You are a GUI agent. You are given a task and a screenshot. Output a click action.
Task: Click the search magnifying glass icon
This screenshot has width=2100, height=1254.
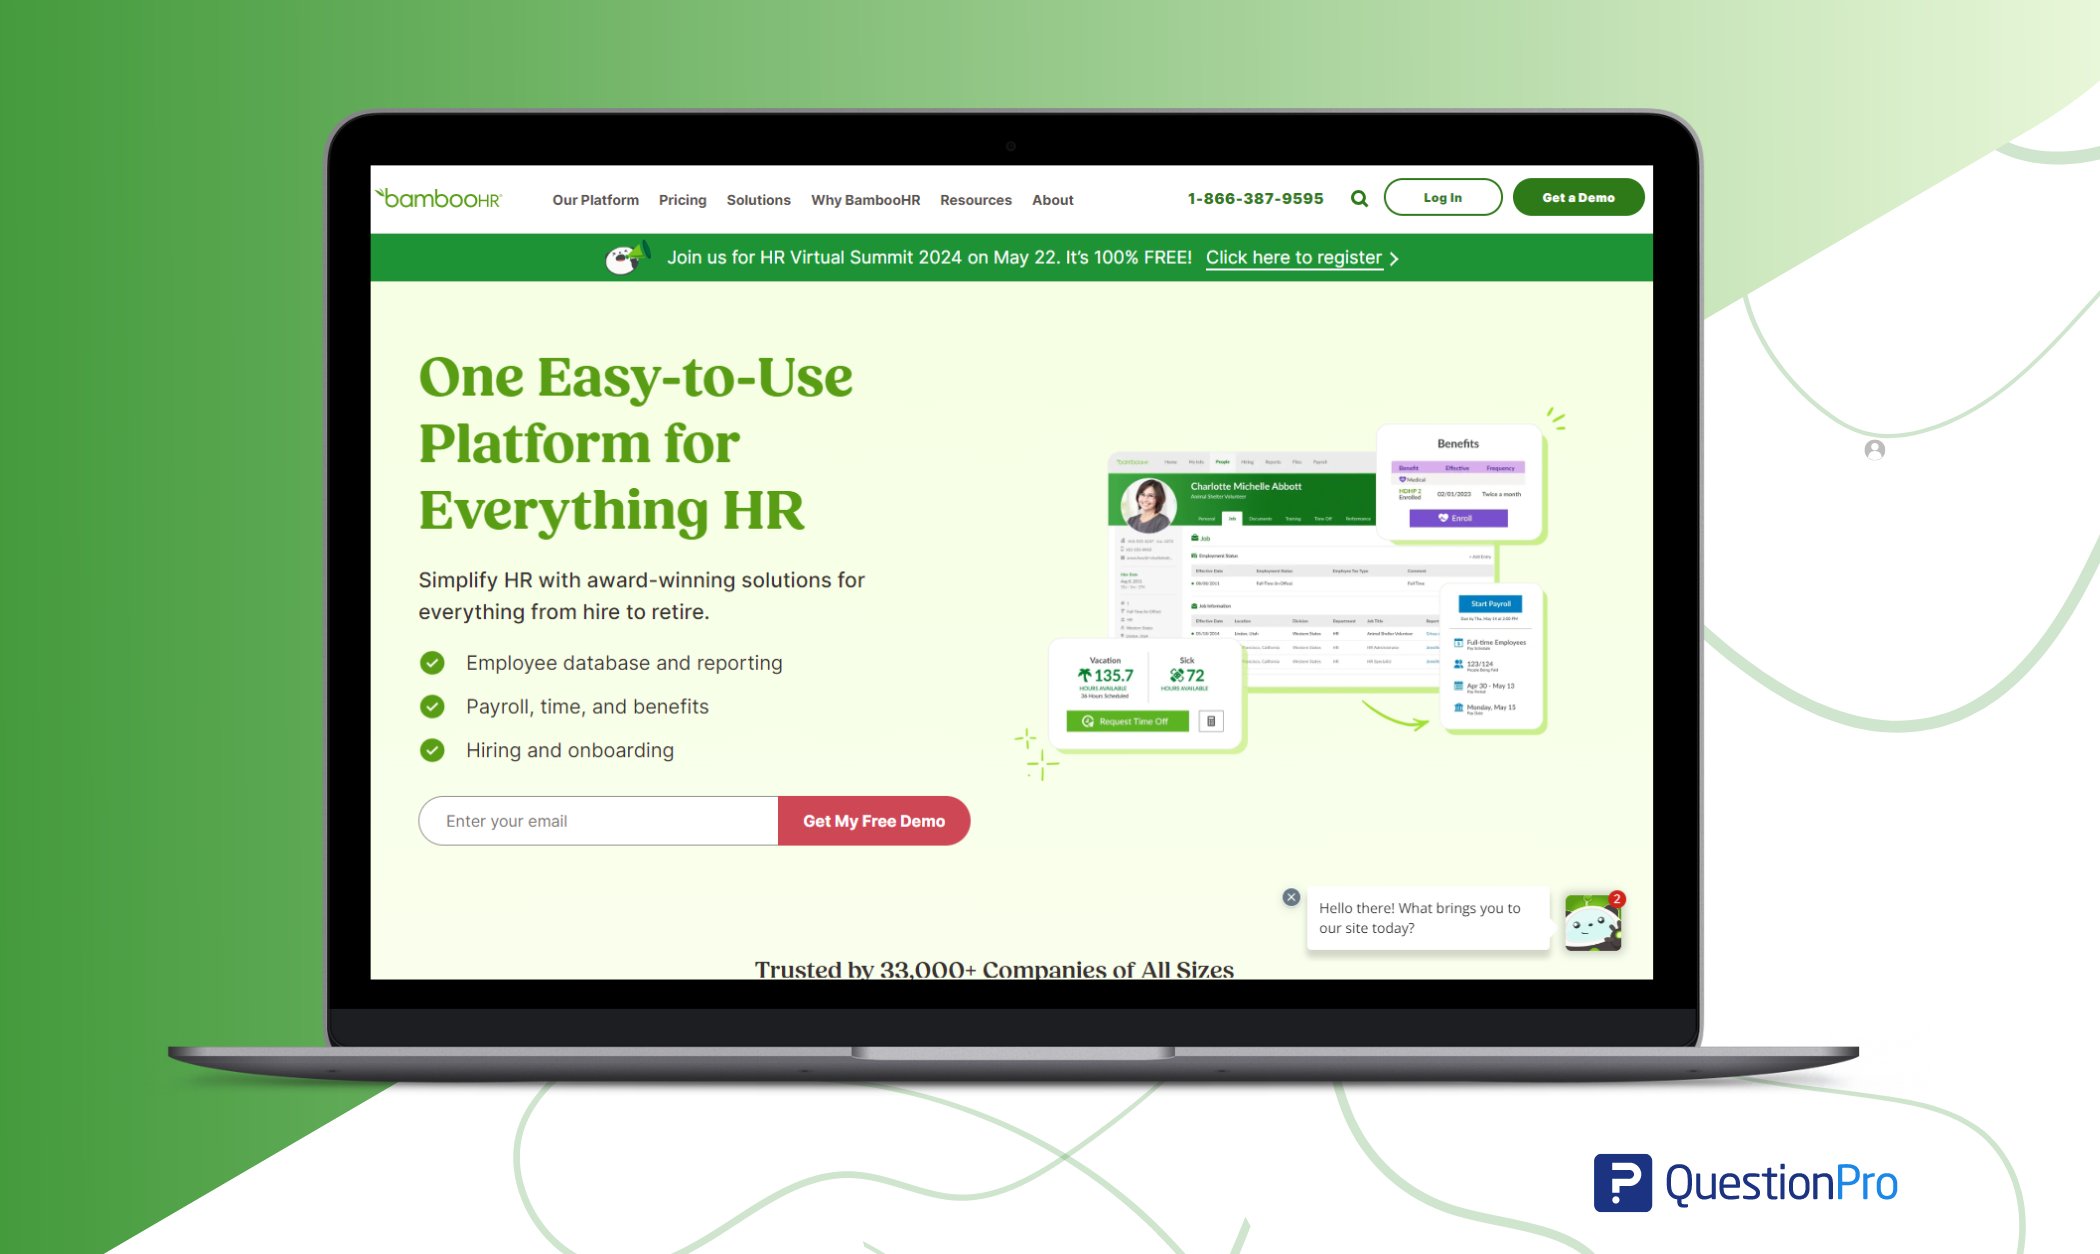(x=1358, y=197)
